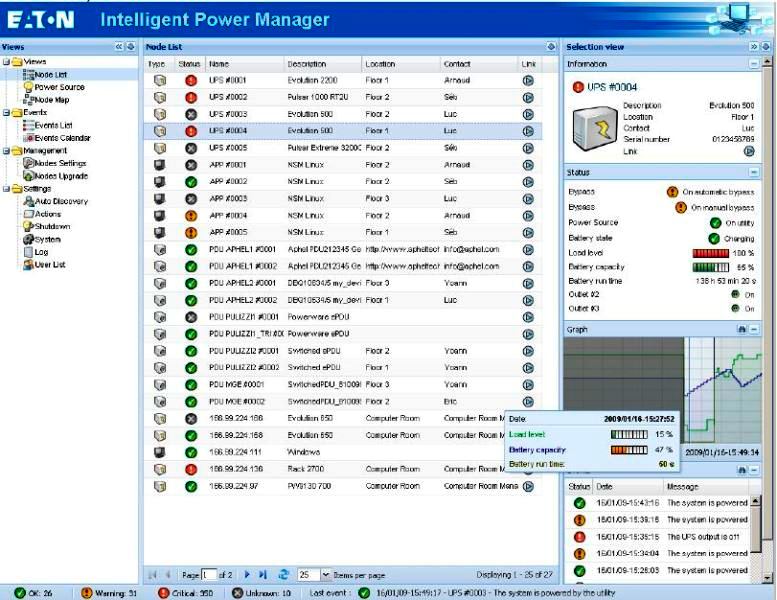The height and width of the screenshot is (600, 777).
Task: Collapse the Selection view panel
Action: pos(754,47)
